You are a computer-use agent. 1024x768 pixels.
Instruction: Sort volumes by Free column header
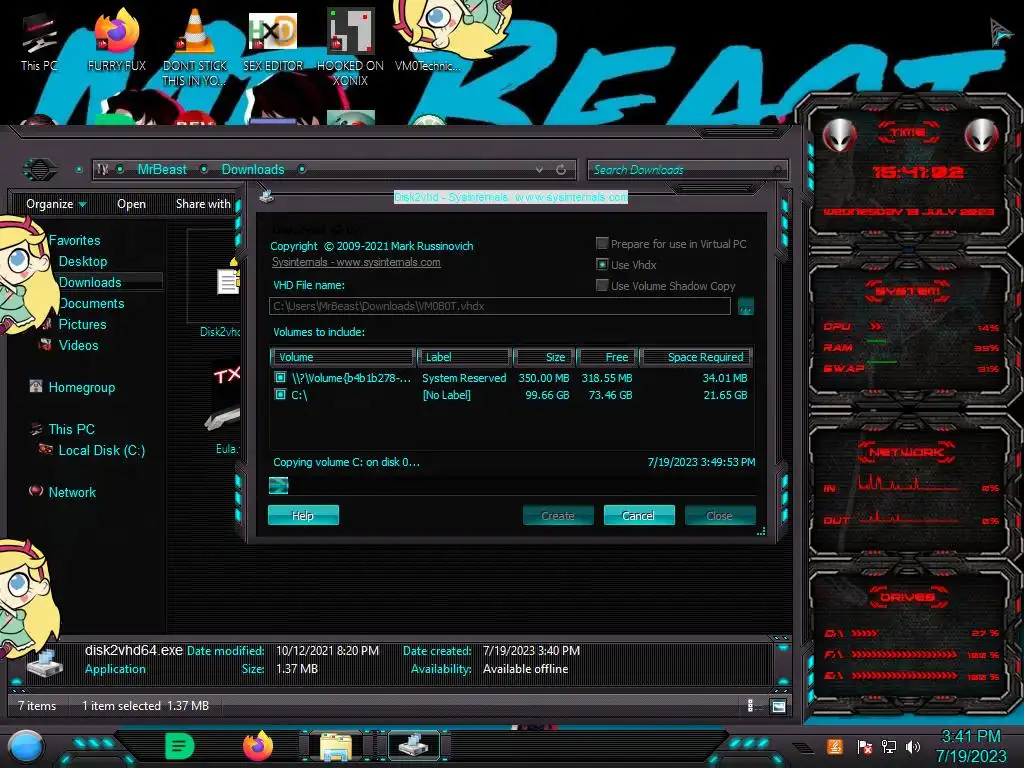coord(607,357)
